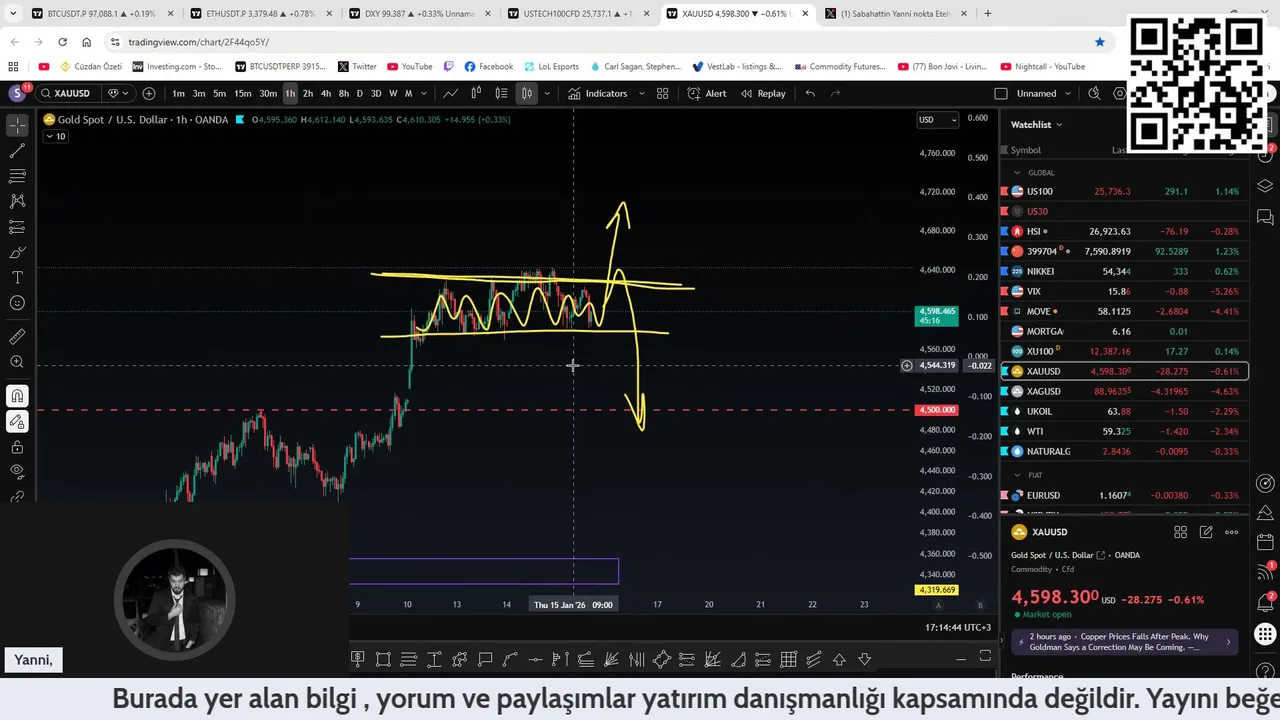Select UKOIL in the watchlist
The width and height of the screenshot is (1280, 720).
click(x=1124, y=411)
